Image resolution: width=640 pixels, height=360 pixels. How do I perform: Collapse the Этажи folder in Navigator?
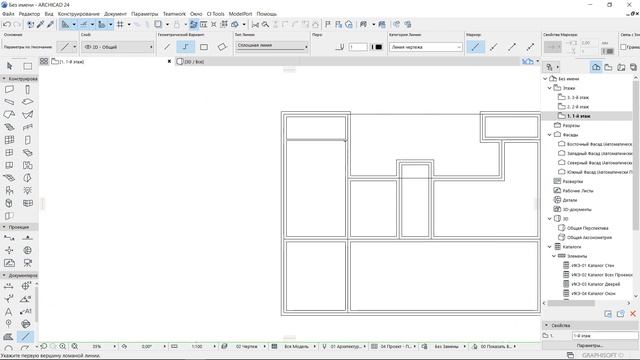pyautogui.click(x=549, y=88)
